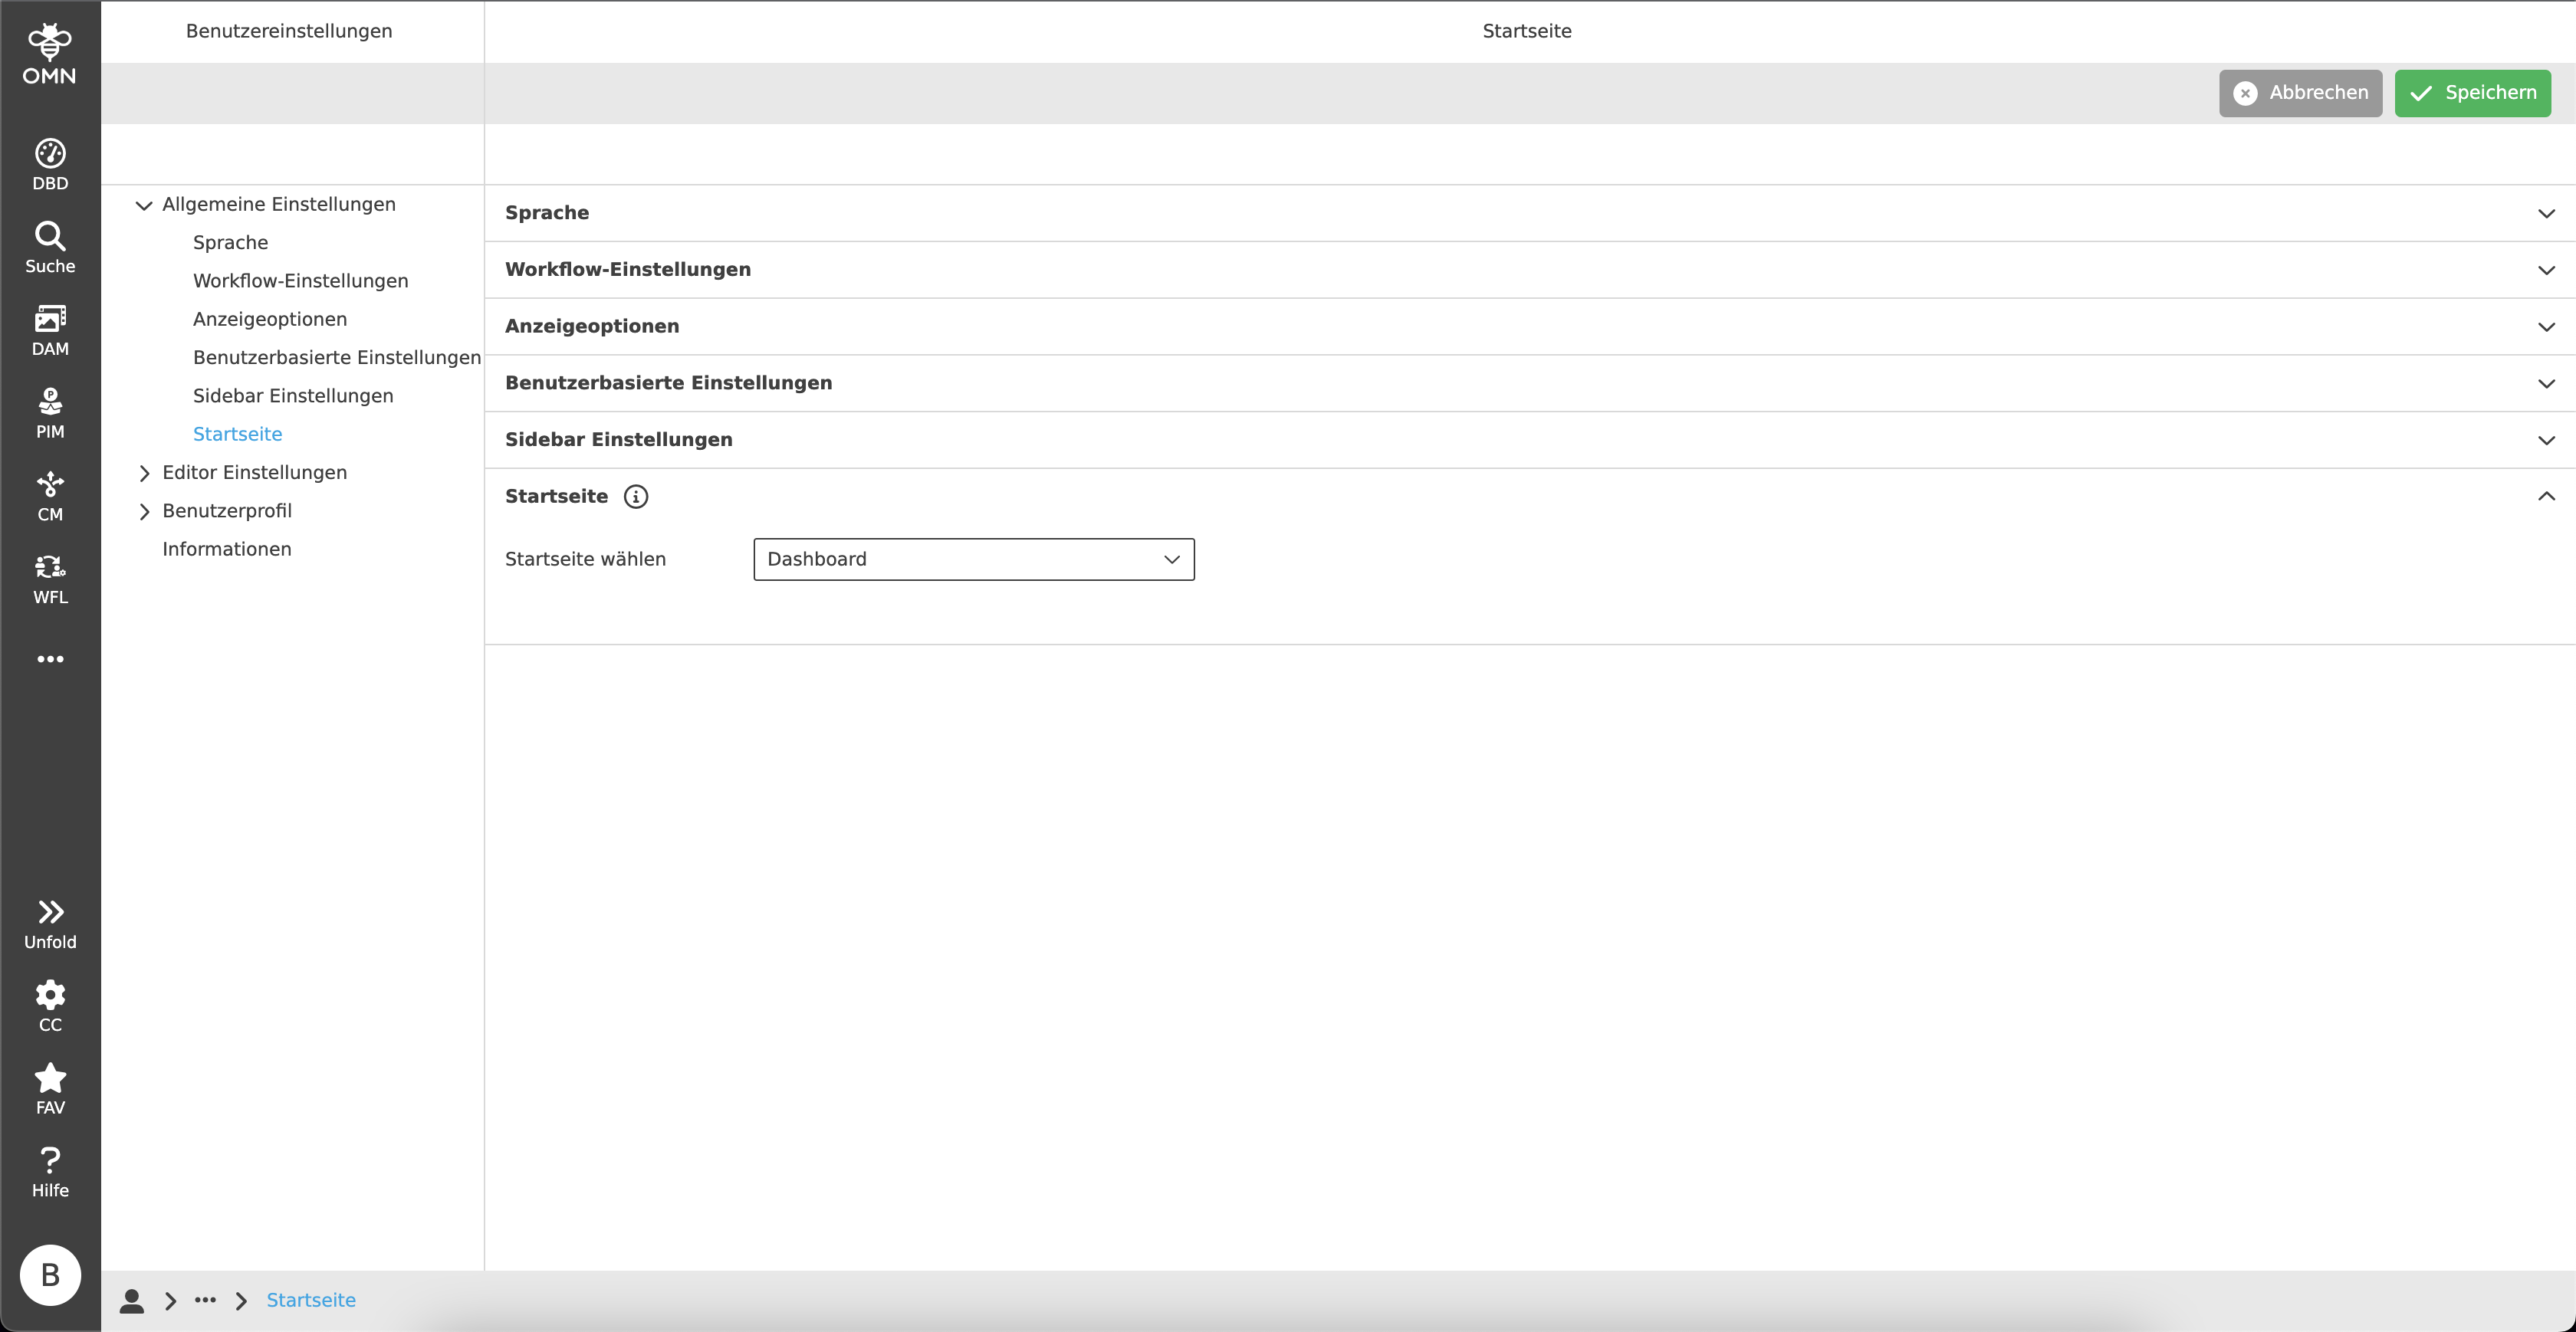Unfold the sidebar navigation

pyautogui.click(x=50, y=923)
